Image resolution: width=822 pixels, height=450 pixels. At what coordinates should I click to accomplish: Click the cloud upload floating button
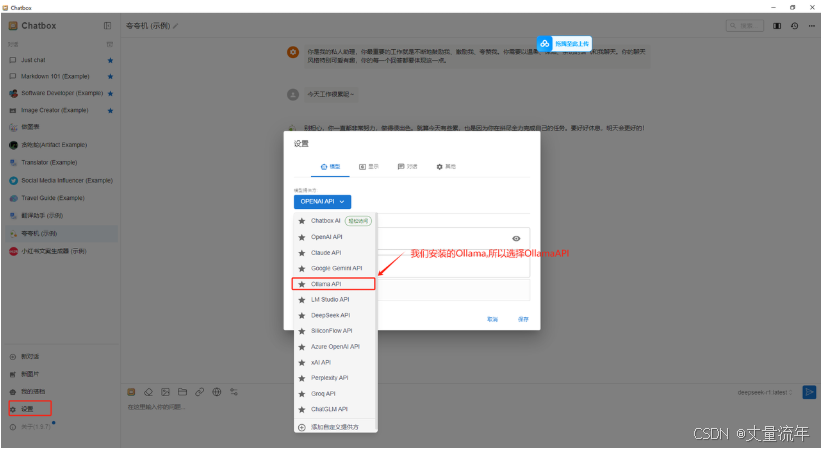[564, 44]
